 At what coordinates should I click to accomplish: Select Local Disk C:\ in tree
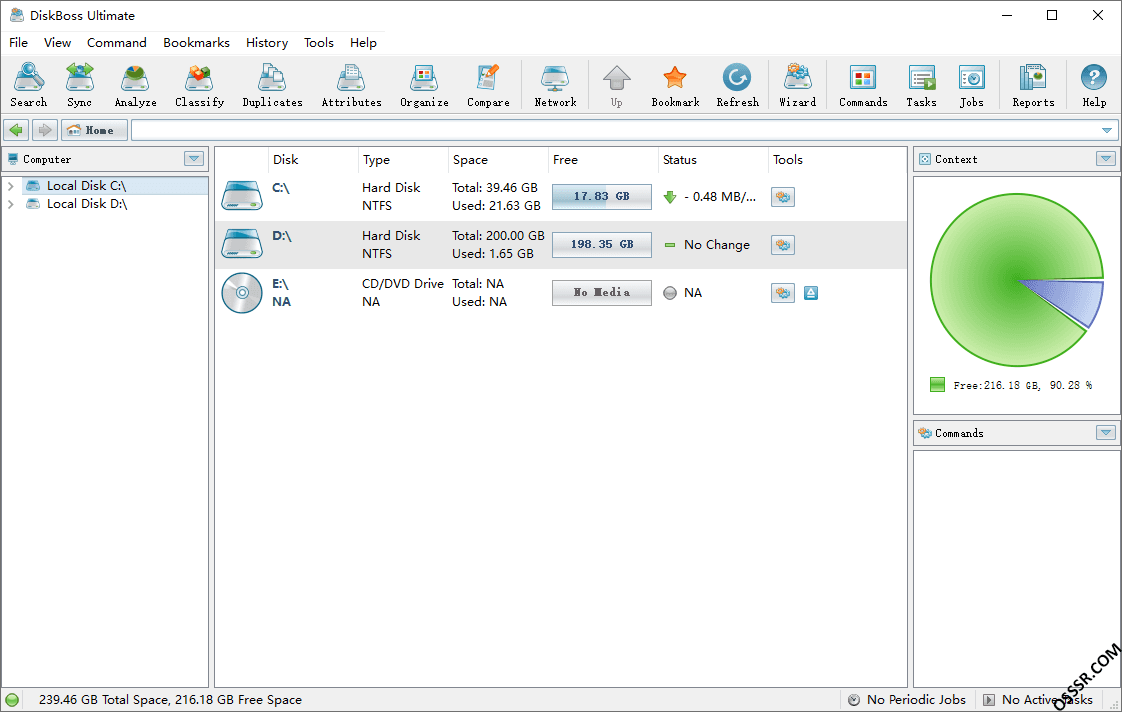click(x=87, y=186)
